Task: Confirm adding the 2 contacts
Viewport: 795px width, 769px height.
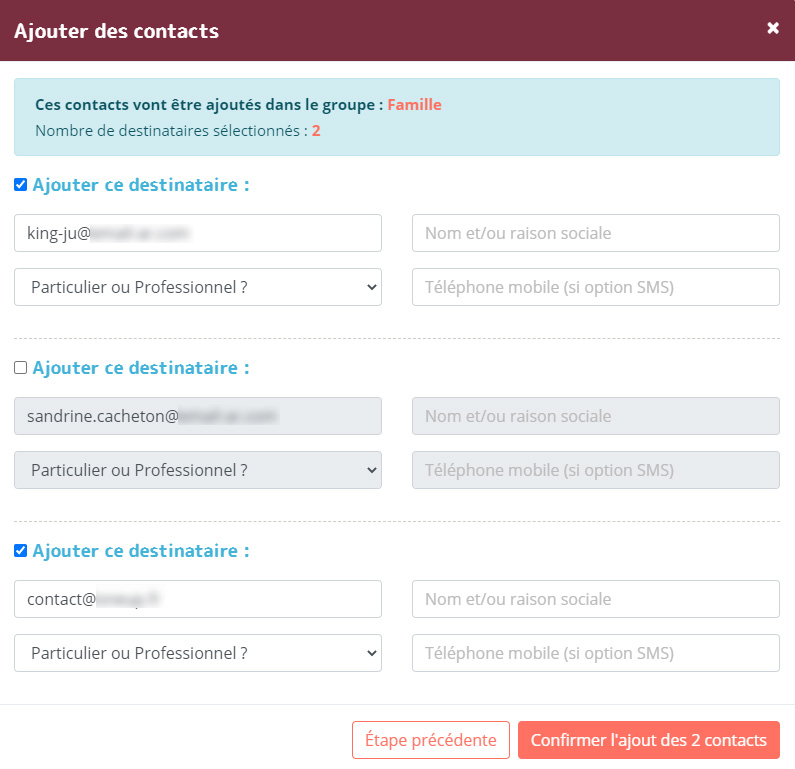Action: pyautogui.click(x=648, y=740)
